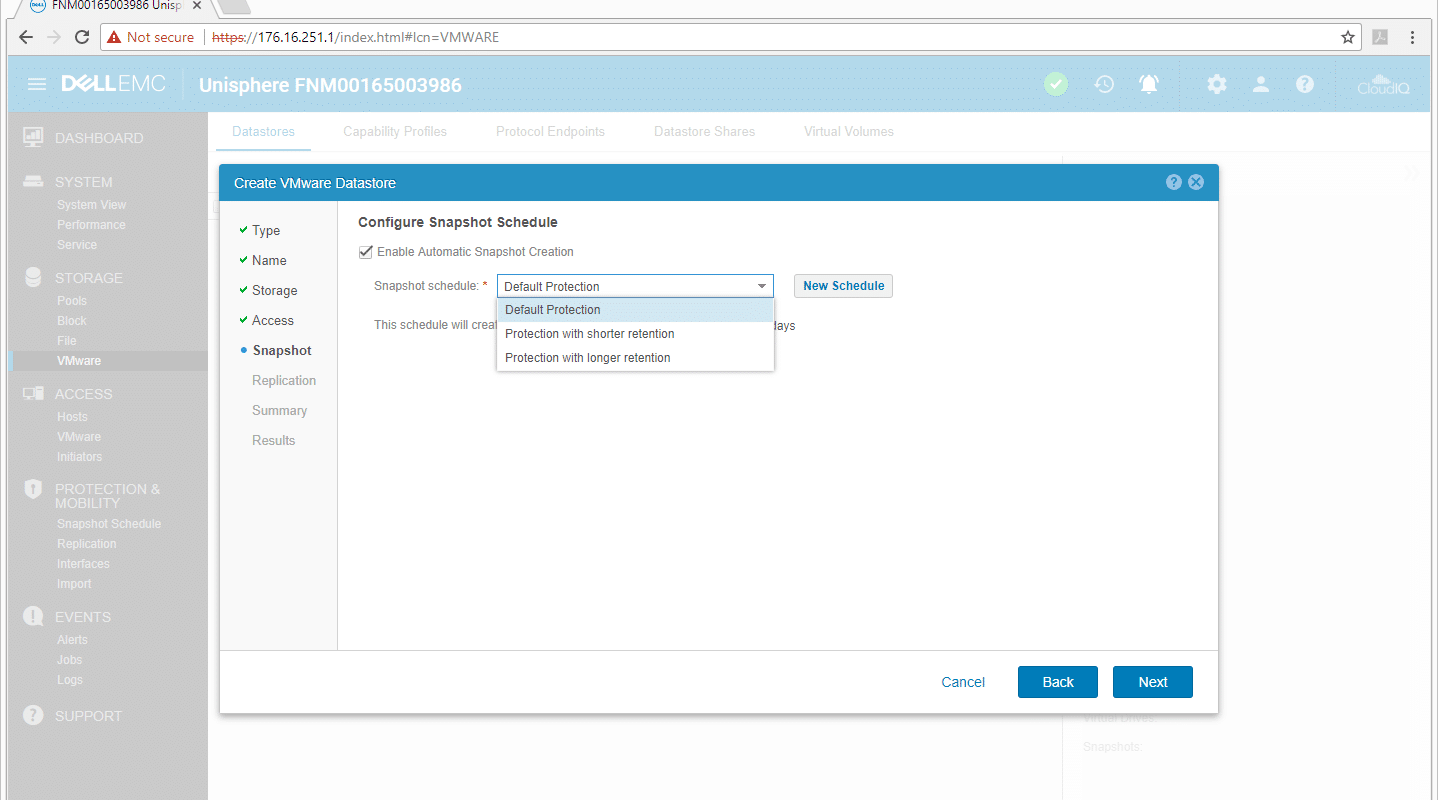This screenshot has height=800, width=1438.
Task: Choose Default Protection from the list
Action: (635, 310)
